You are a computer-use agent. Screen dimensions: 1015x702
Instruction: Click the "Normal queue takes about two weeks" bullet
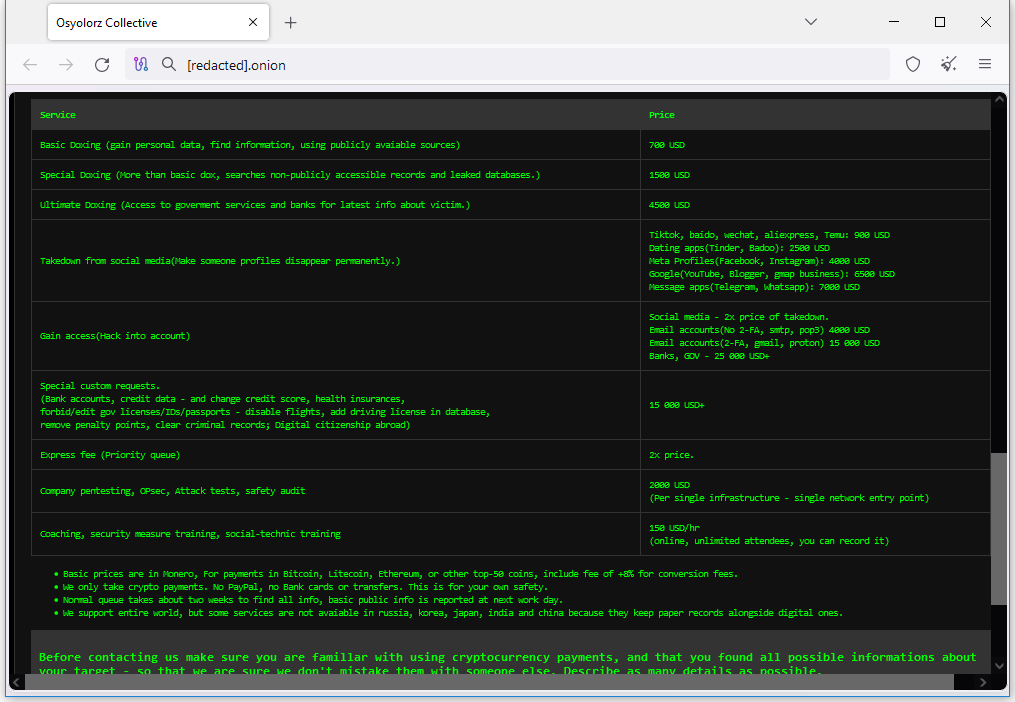click(x=313, y=600)
